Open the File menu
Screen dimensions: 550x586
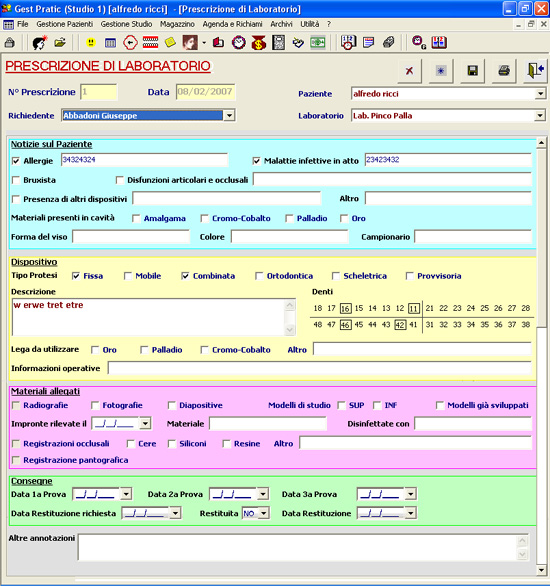point(22,24)
